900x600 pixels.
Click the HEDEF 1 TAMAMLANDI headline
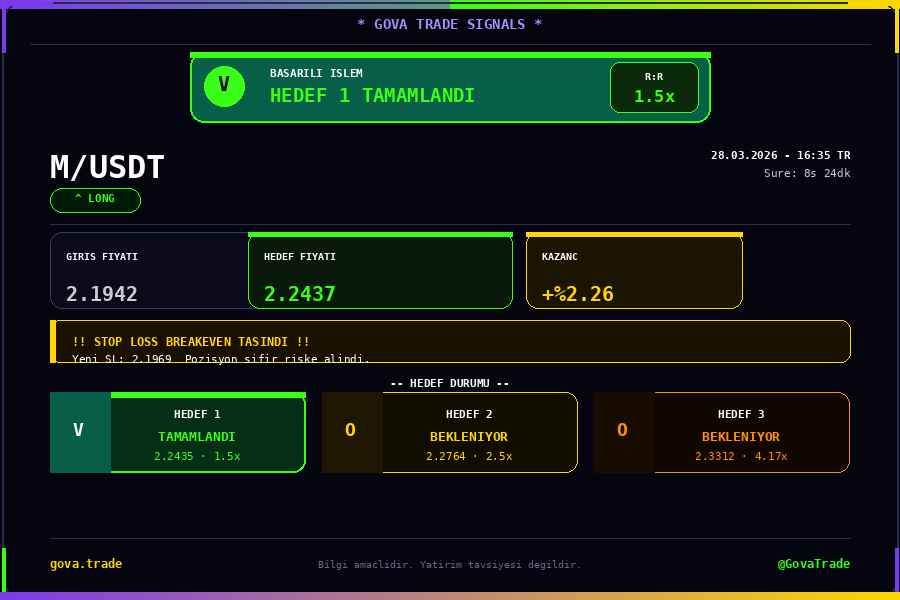373,95
